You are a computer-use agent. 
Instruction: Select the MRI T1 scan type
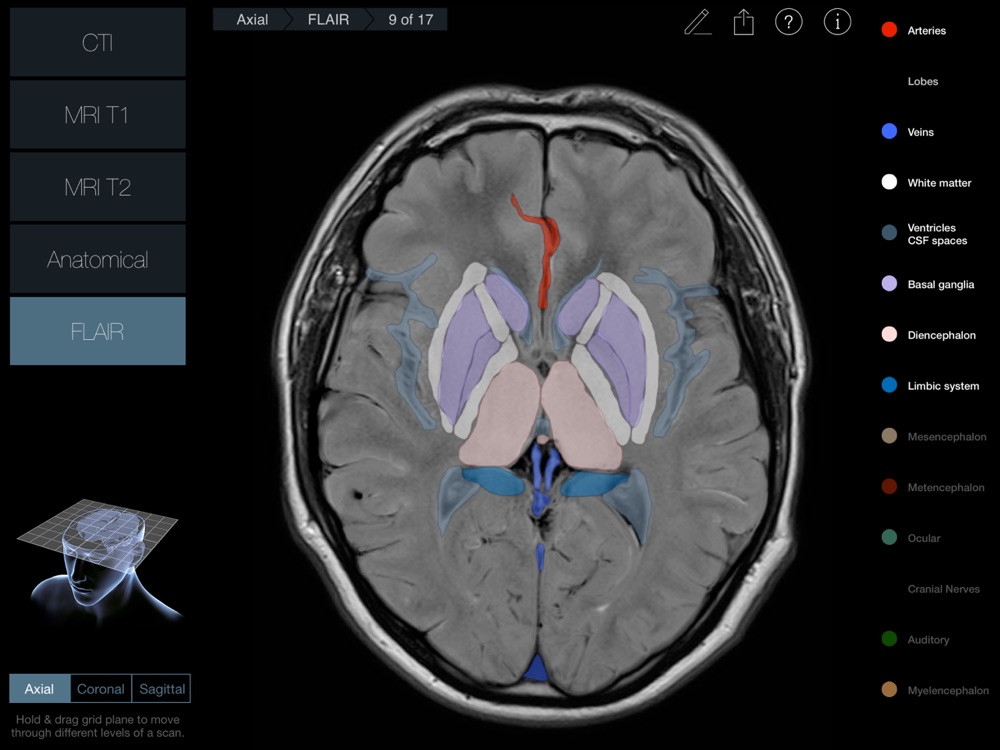(x=97, y=115)
